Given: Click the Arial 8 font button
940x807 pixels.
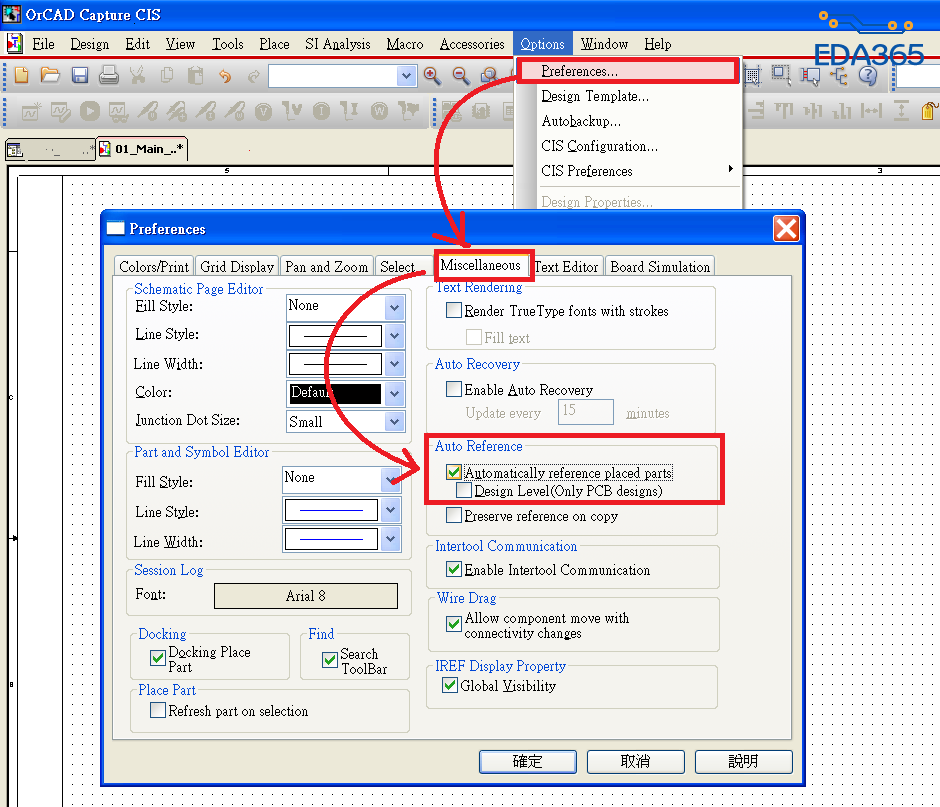Looking at the screenshot, I should coord(306,596).
